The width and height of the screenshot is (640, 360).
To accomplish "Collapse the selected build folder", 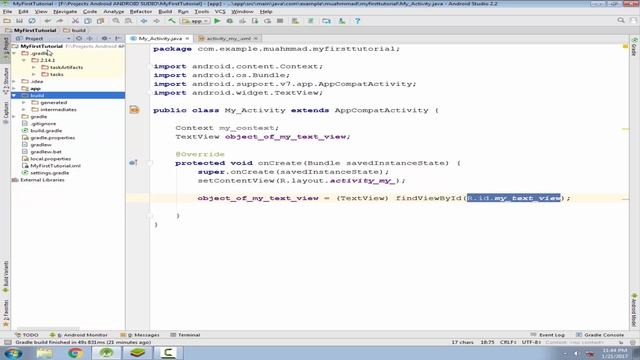I will click(15, 95).
